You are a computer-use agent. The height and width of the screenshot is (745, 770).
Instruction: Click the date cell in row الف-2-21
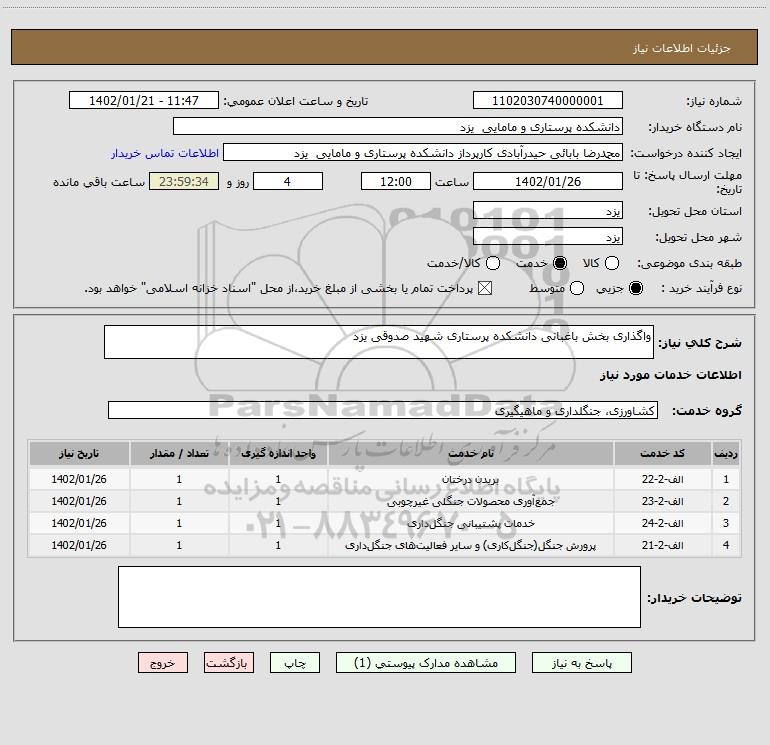[79, 545]
